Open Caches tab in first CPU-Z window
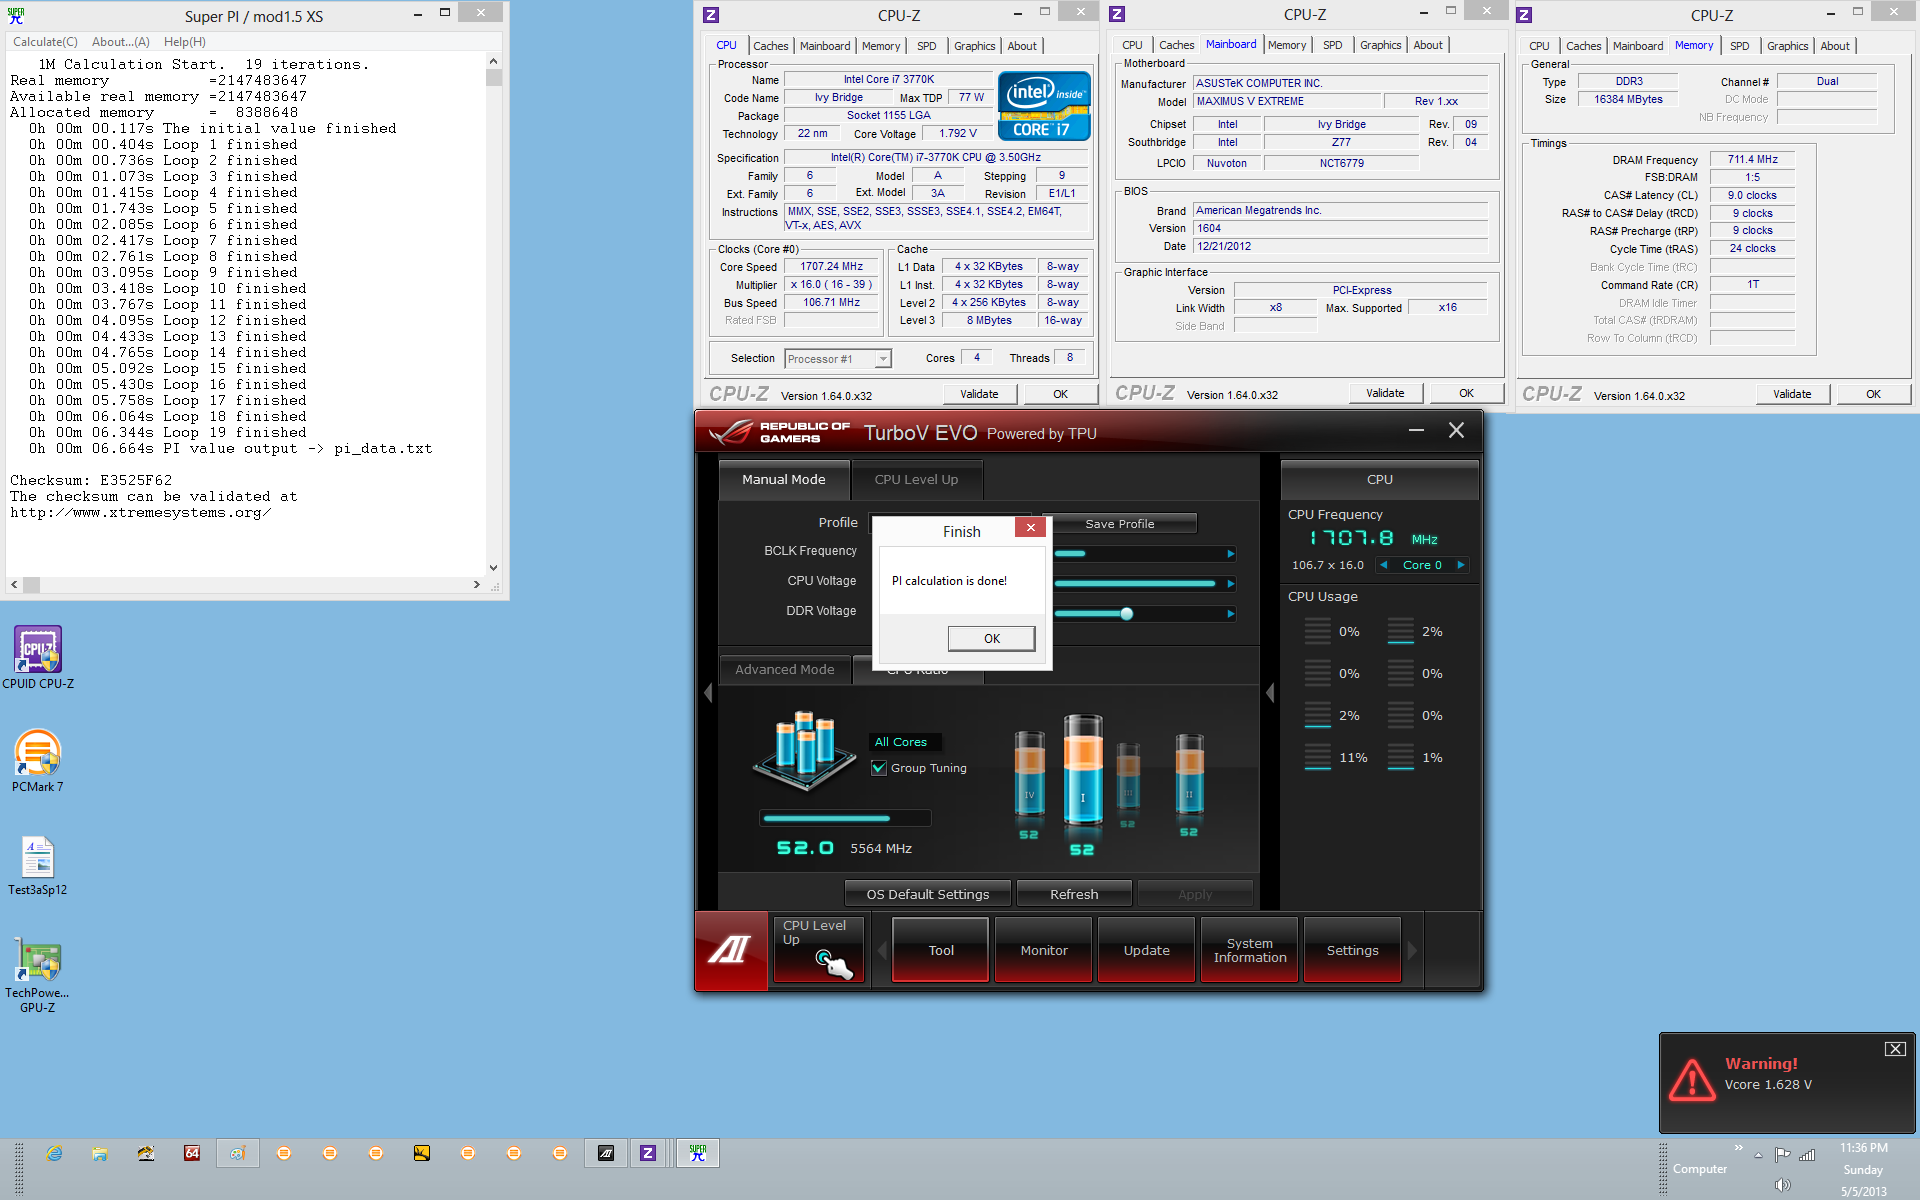 [770, 46]
